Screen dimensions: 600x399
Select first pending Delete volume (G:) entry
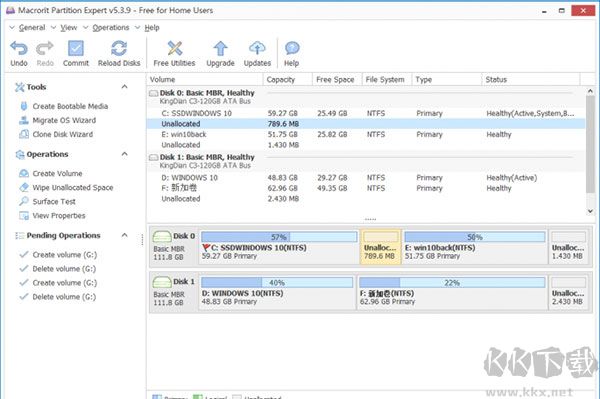[58, 269]
